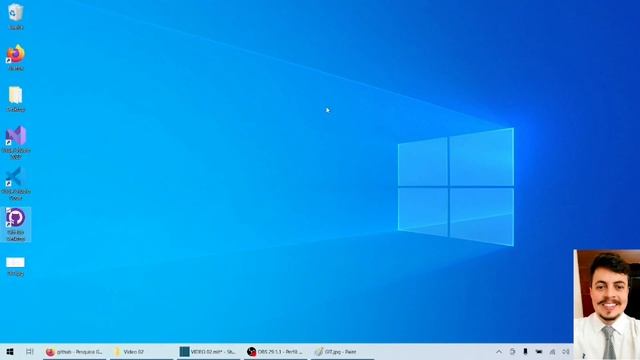Open Task View in the taskbar
Viewport: 640px width, 360px height.
[x=29, y=351]
